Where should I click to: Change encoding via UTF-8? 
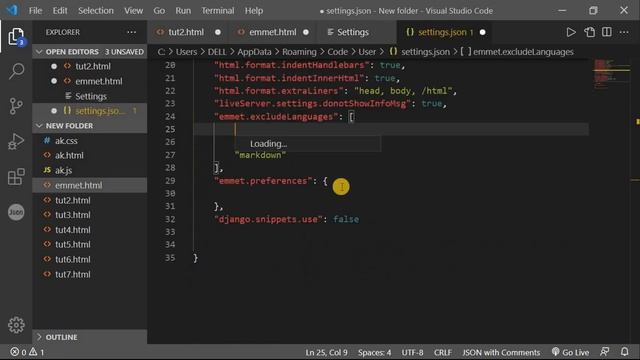pyautogui.click(x=412, y=352)
